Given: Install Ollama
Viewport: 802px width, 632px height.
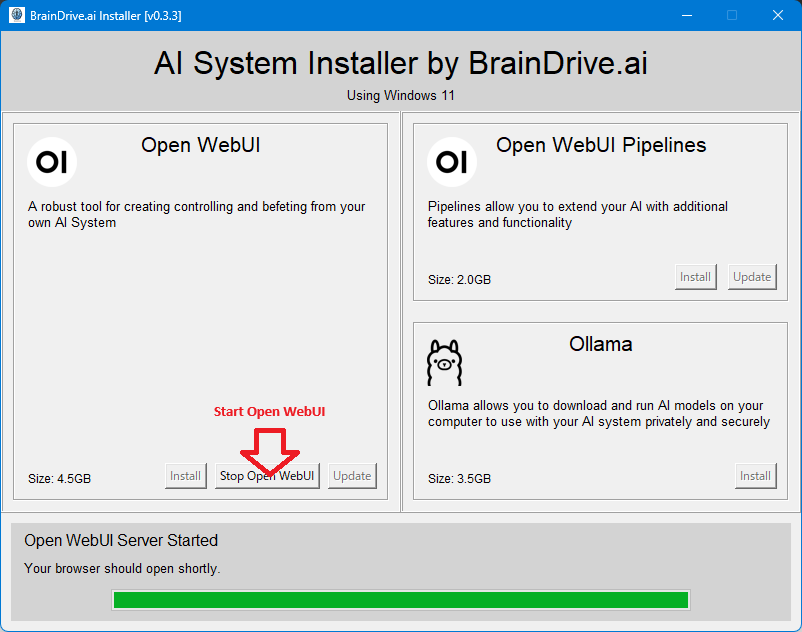Looking at the screenshot, I should [x=756, y=476].
